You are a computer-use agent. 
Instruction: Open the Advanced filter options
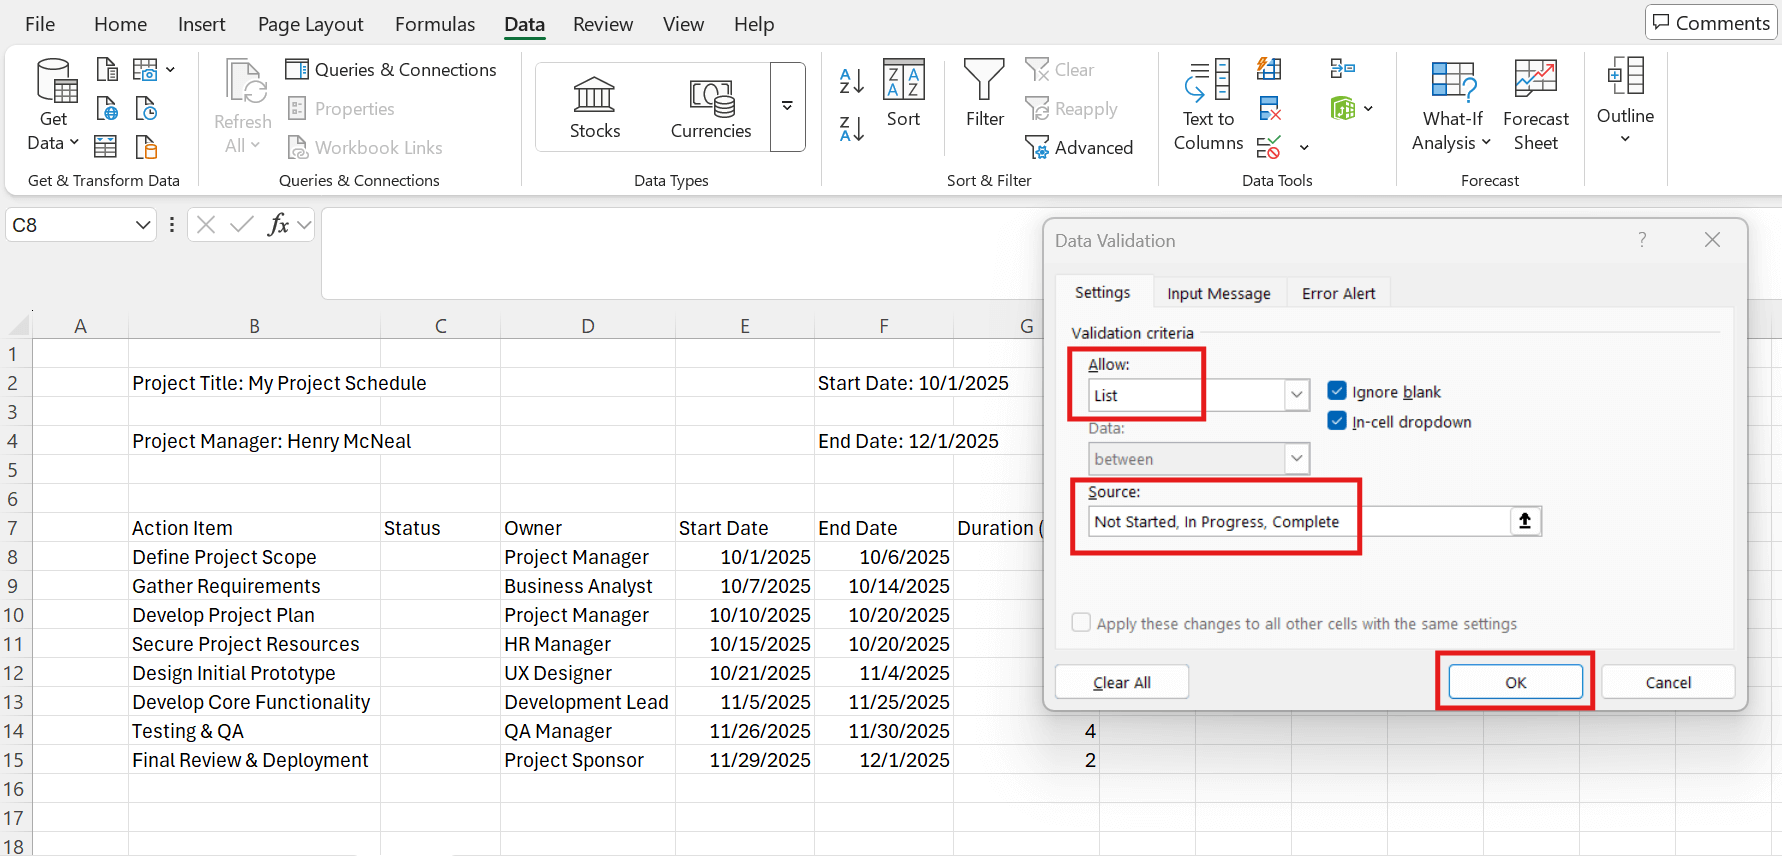tap(1079, 148)
